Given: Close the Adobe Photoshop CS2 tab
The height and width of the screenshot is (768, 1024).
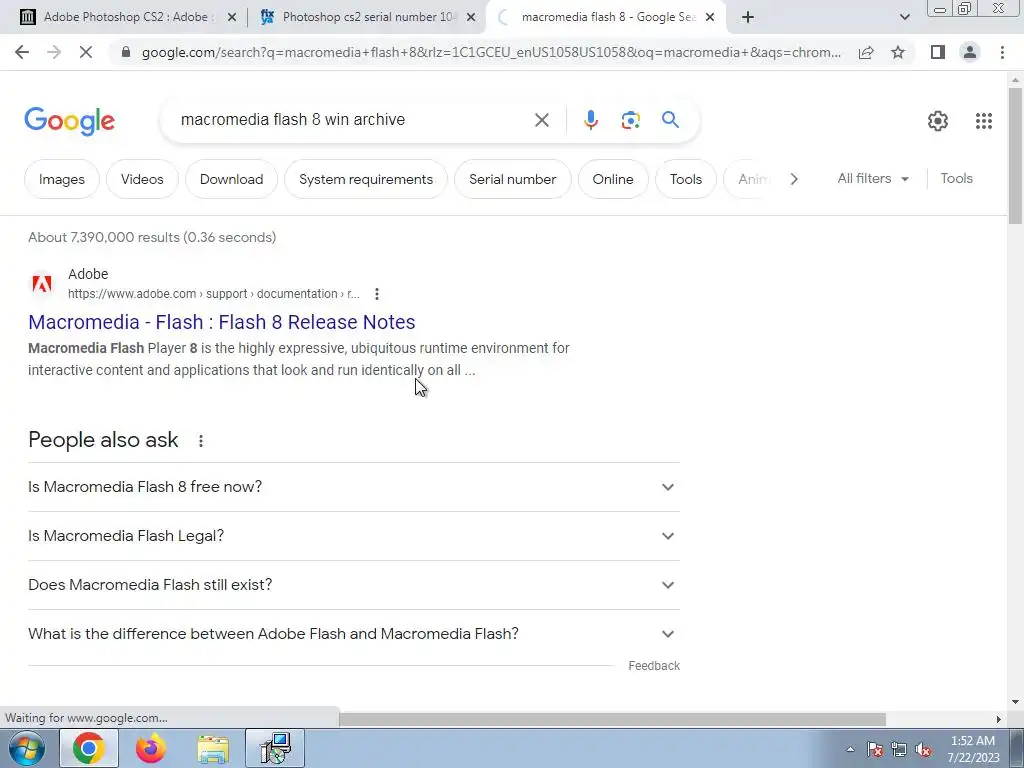Looking at the screenshot, I should [231, 17].
